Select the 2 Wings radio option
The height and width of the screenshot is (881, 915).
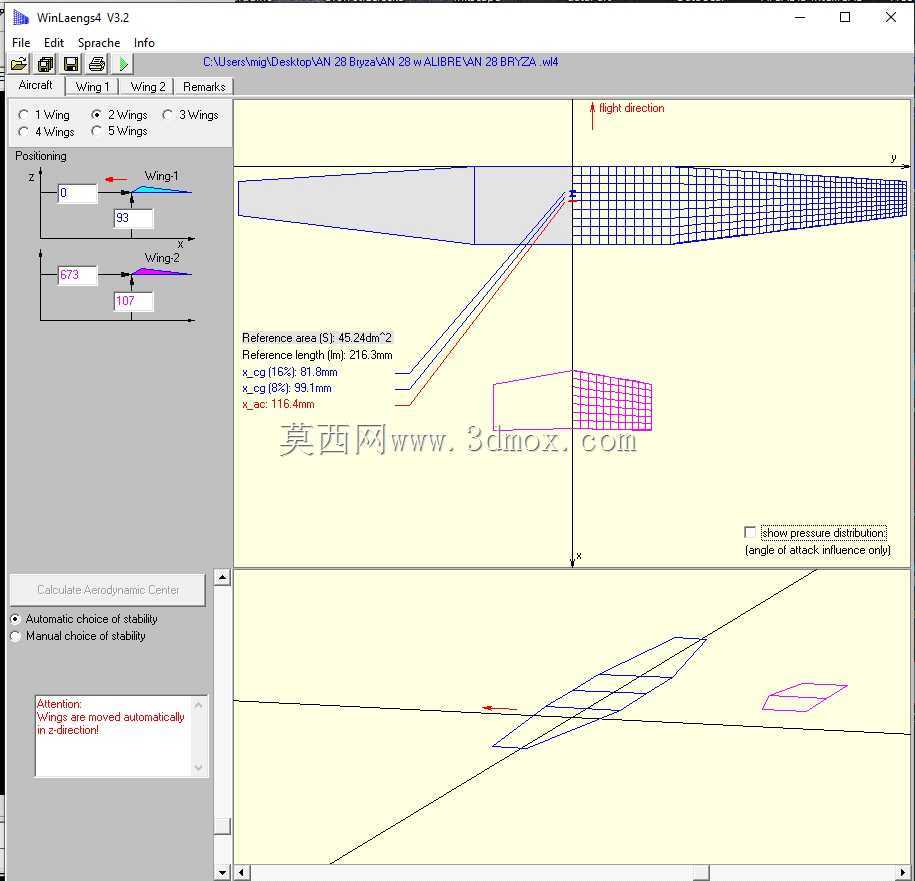tap(120, 115)
